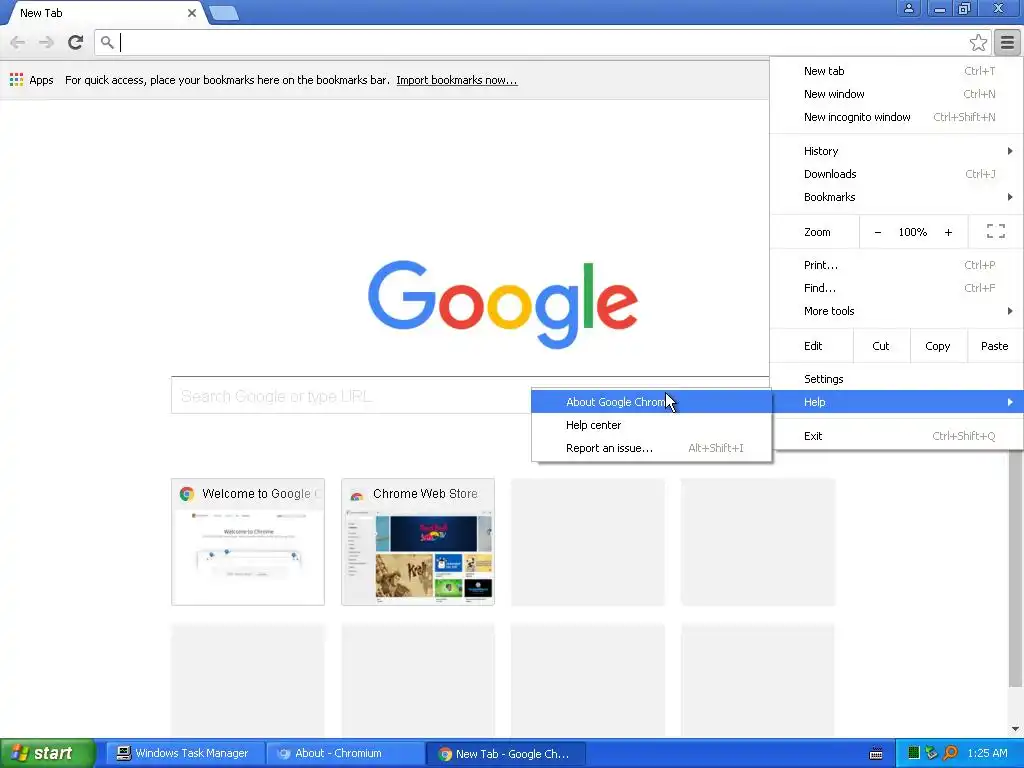Click the scrollbar down arrow on the page
The image size is (1024, 768).
(x=1015, y=729)
